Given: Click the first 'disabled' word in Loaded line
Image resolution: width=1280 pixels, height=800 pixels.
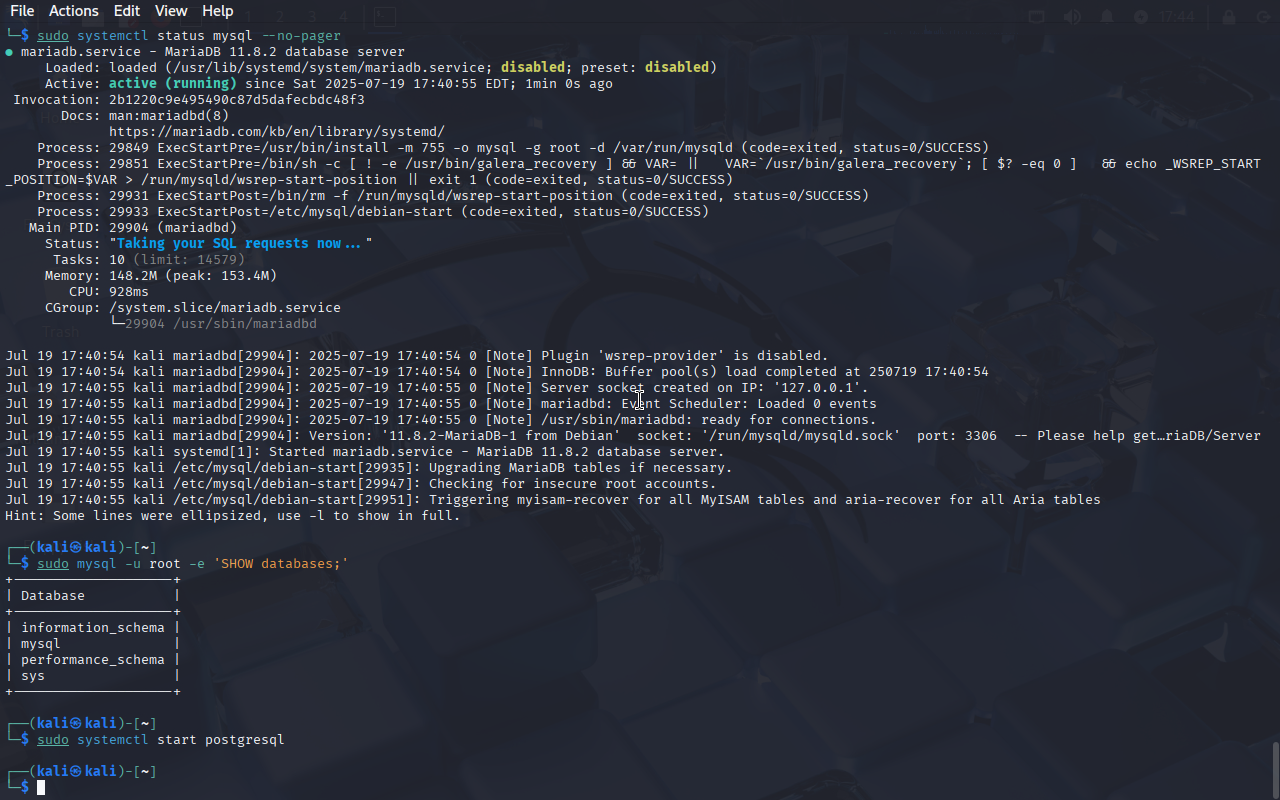Looking at the screenshot, I should [x=533, y=68].
